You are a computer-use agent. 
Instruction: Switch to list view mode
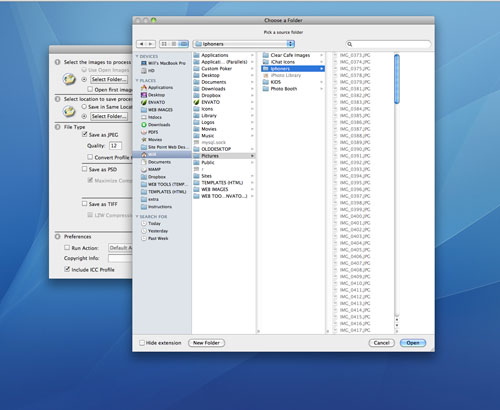pos(174,44)
